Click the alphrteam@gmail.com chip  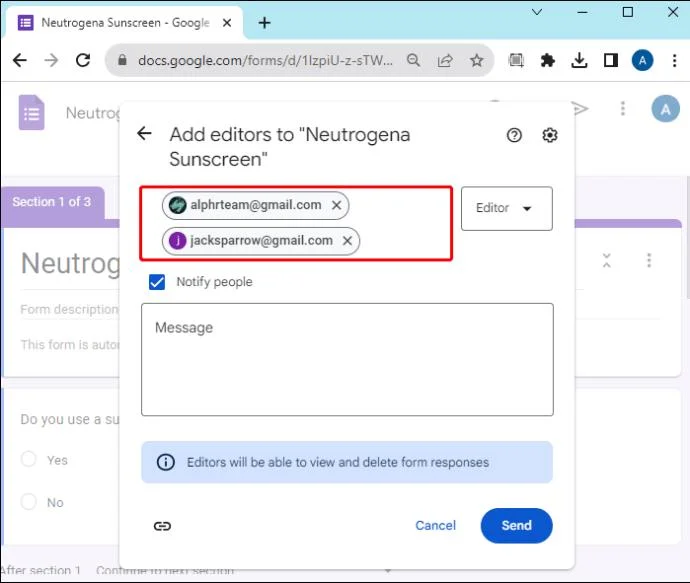click(256, 205)
